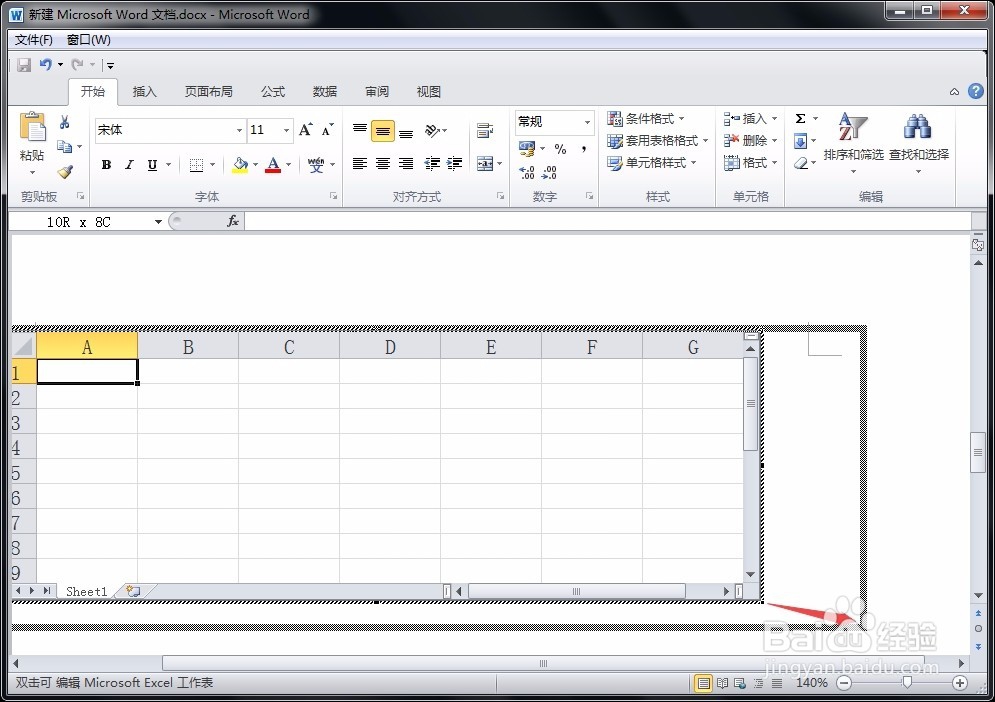Image resolution: width=995 pixels, height=702 pixels.
Task: Apply the yellow fill color bucket
Action: pos(240,165)
